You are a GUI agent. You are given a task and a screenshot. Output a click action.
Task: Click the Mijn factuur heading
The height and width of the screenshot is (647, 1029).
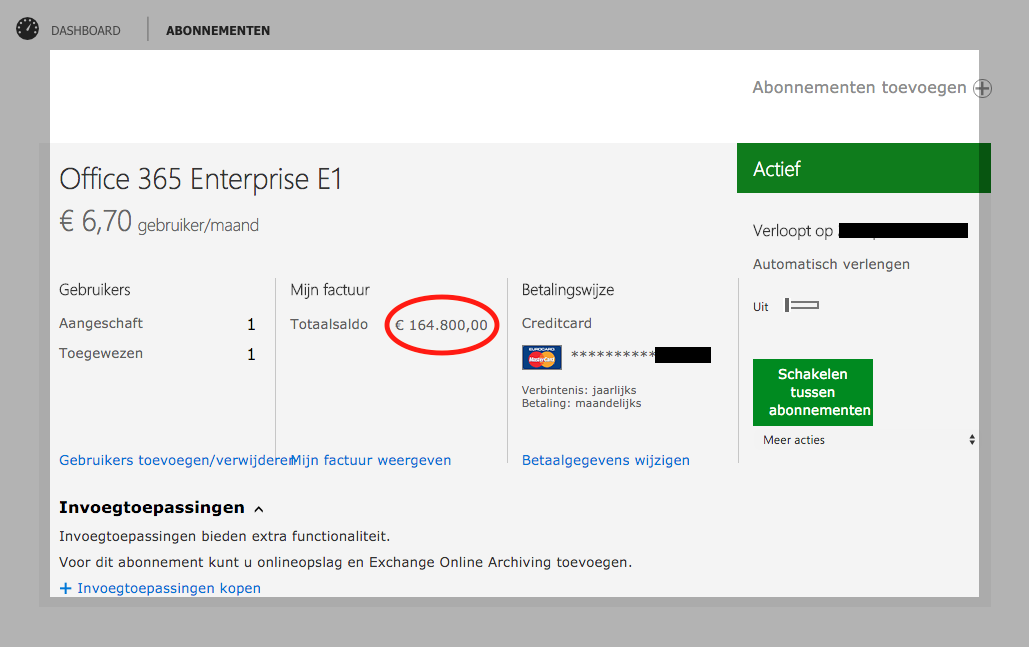pos(330,289)
